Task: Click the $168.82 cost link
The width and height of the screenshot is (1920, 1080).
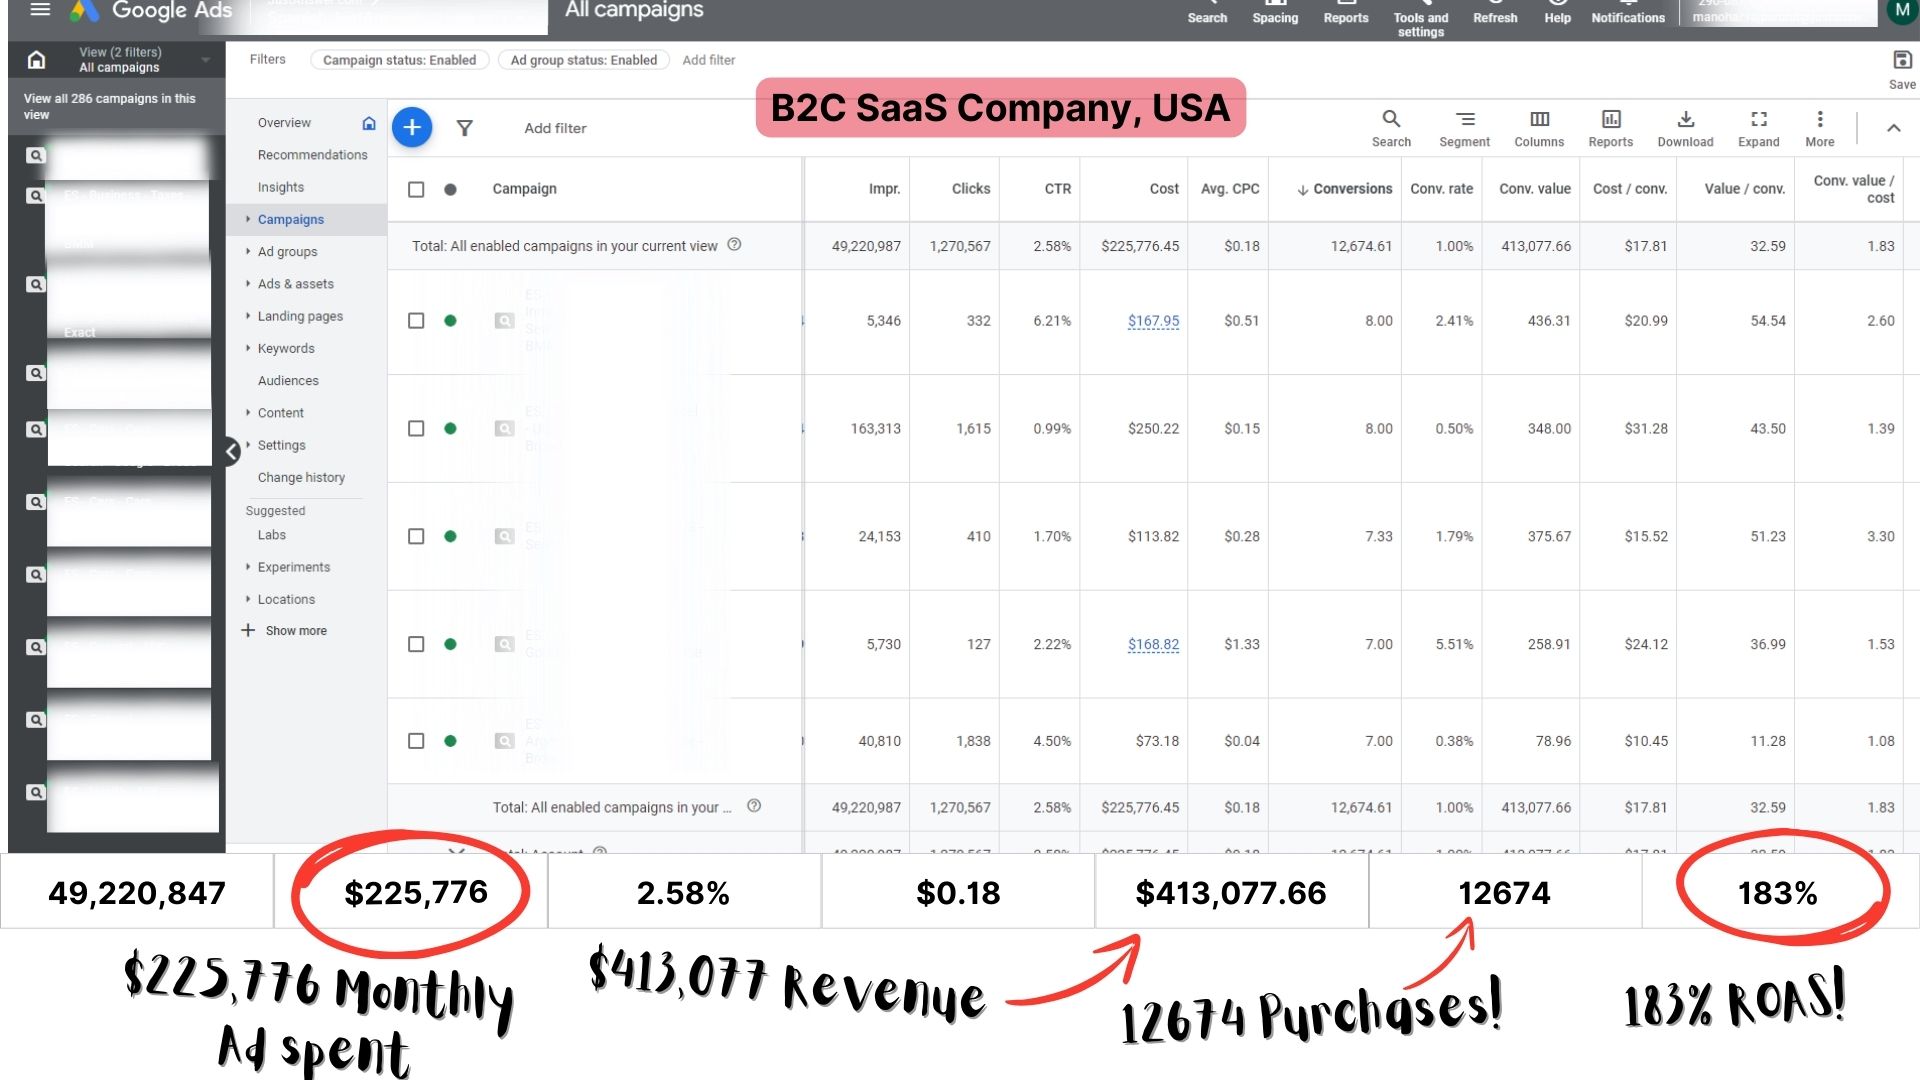Action: [x=1153, y=644]
